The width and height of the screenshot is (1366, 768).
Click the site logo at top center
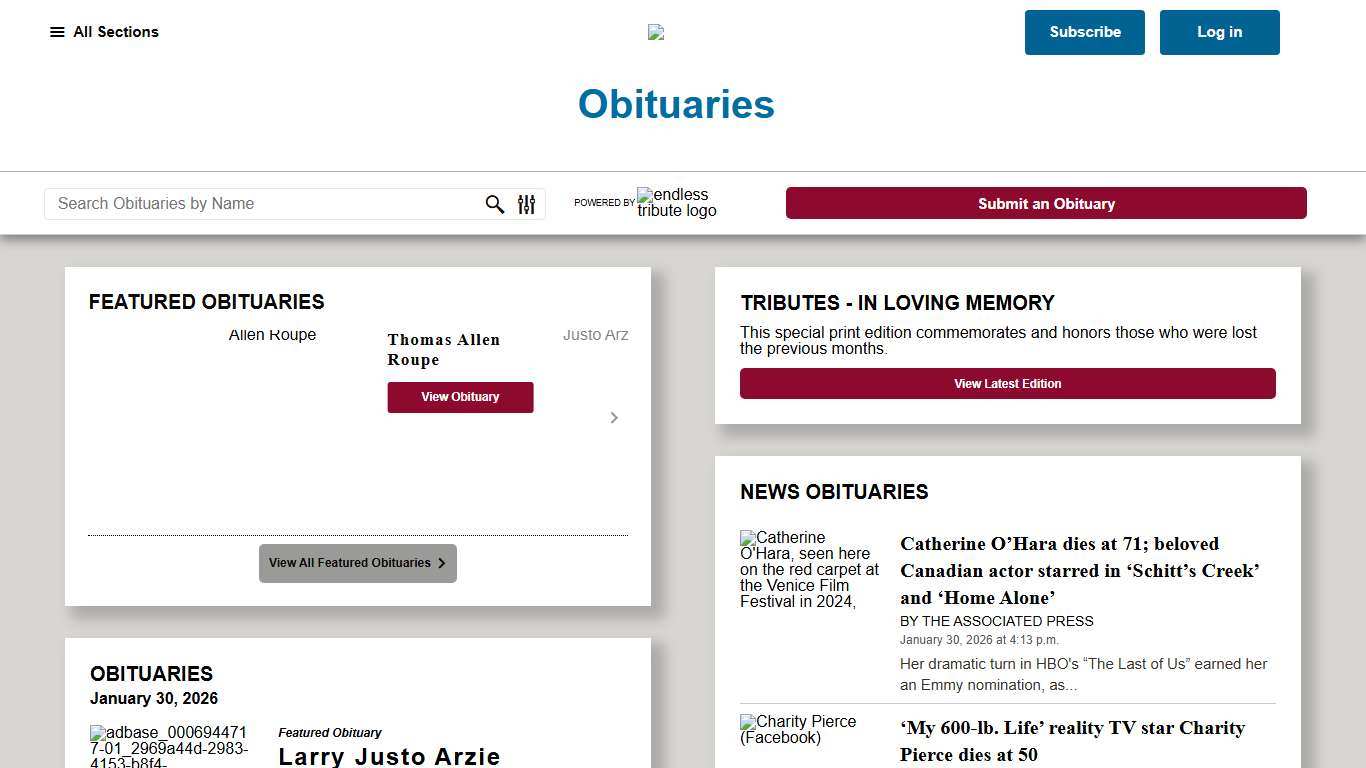[x=655, y=31]
